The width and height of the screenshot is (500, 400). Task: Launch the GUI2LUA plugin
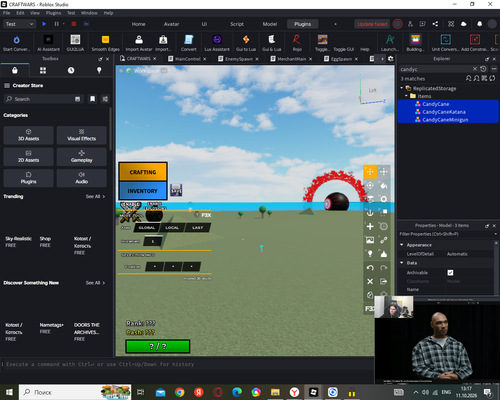point(75,43)
